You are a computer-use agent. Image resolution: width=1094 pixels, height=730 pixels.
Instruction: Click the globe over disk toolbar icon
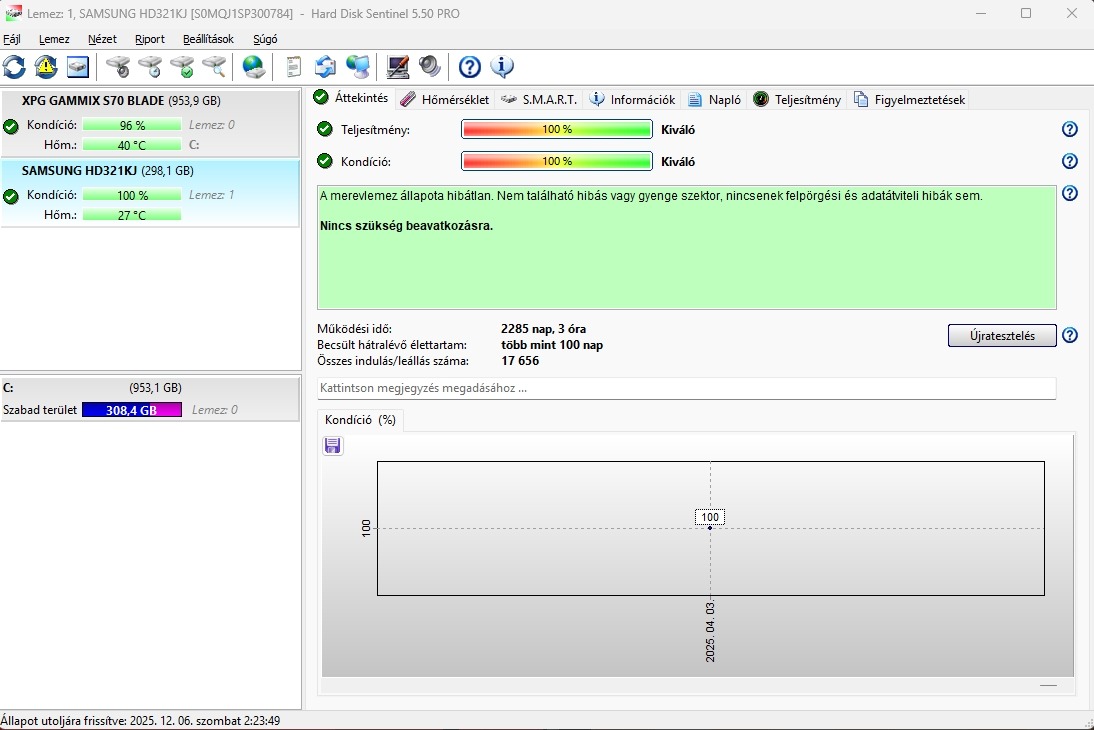point(254,67)
